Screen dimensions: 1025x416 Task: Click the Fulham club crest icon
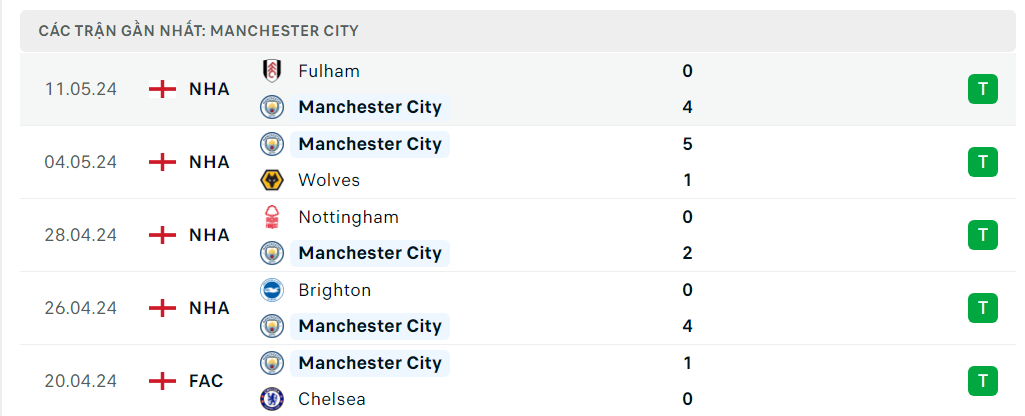271,71
